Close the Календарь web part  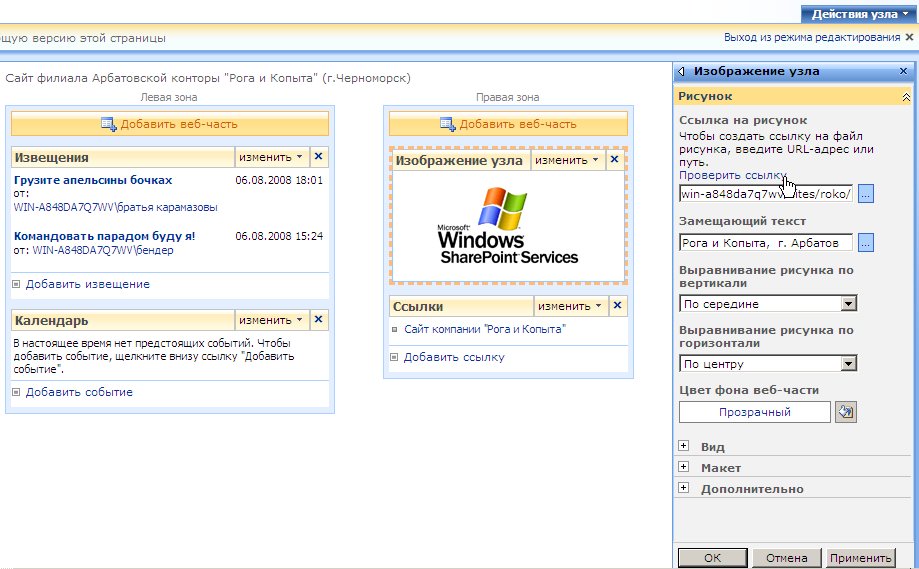point(318,319)
